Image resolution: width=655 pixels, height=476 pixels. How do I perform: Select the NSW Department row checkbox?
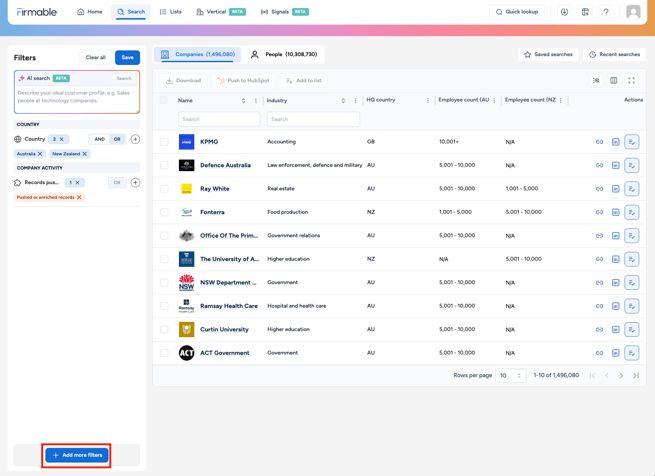(164, 283)
